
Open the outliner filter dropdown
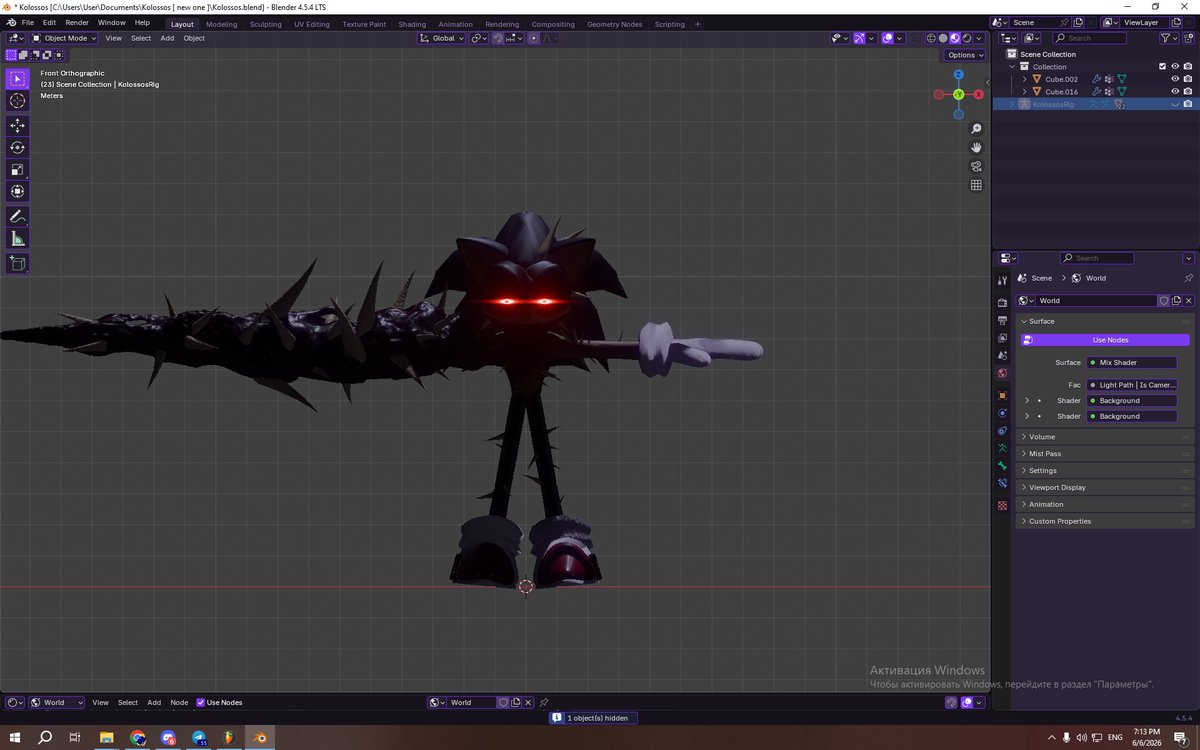point(1169,38)
